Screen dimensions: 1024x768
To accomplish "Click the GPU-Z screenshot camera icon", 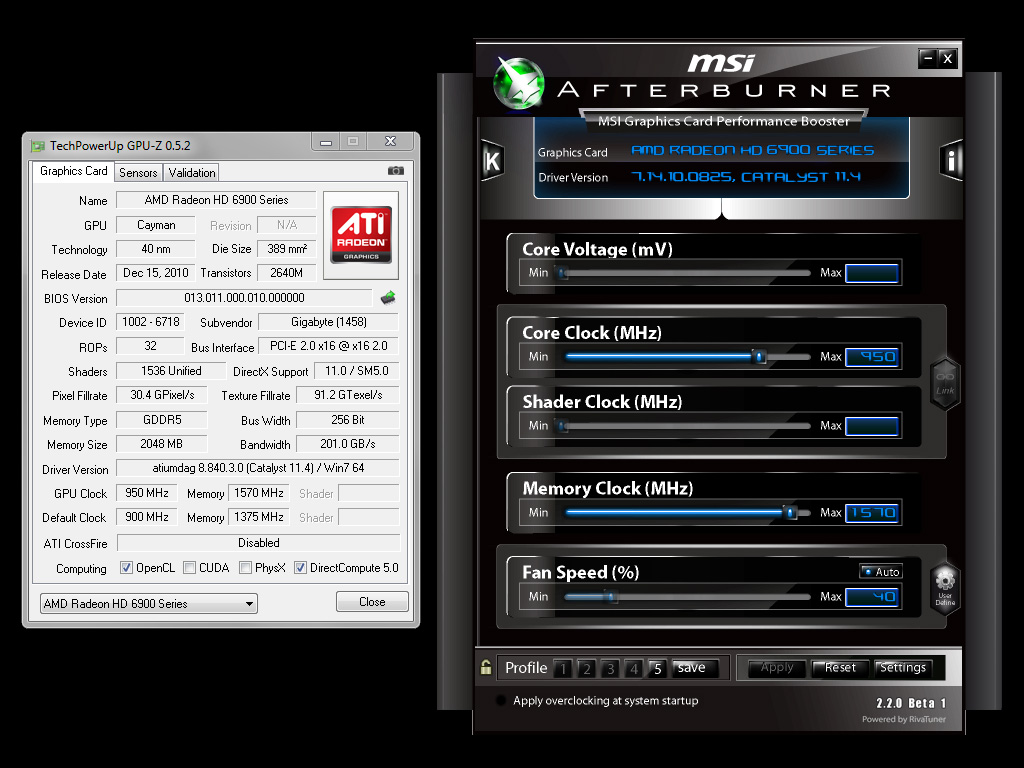I will (395, 171).
